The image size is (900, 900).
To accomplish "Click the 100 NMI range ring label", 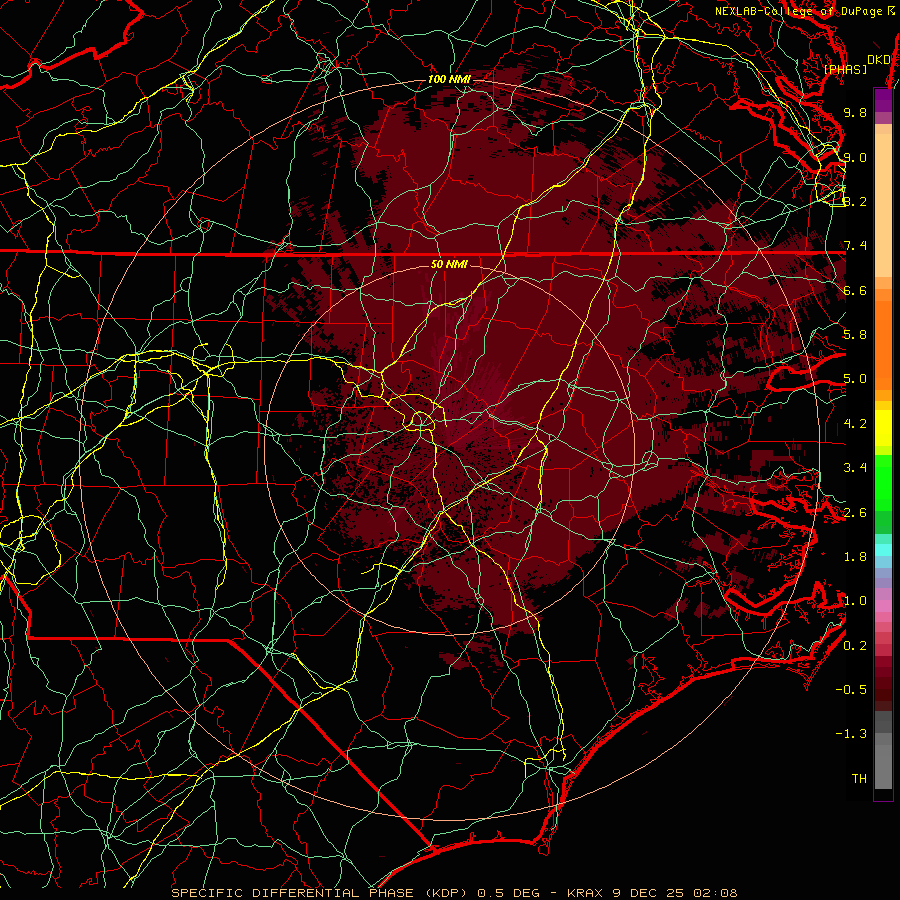I will pos(448,79).
